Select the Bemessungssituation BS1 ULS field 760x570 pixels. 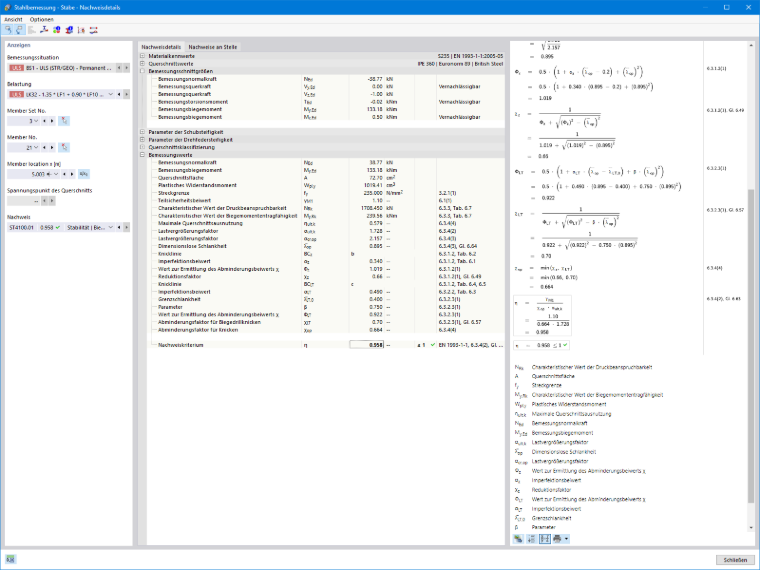[61, 68]
